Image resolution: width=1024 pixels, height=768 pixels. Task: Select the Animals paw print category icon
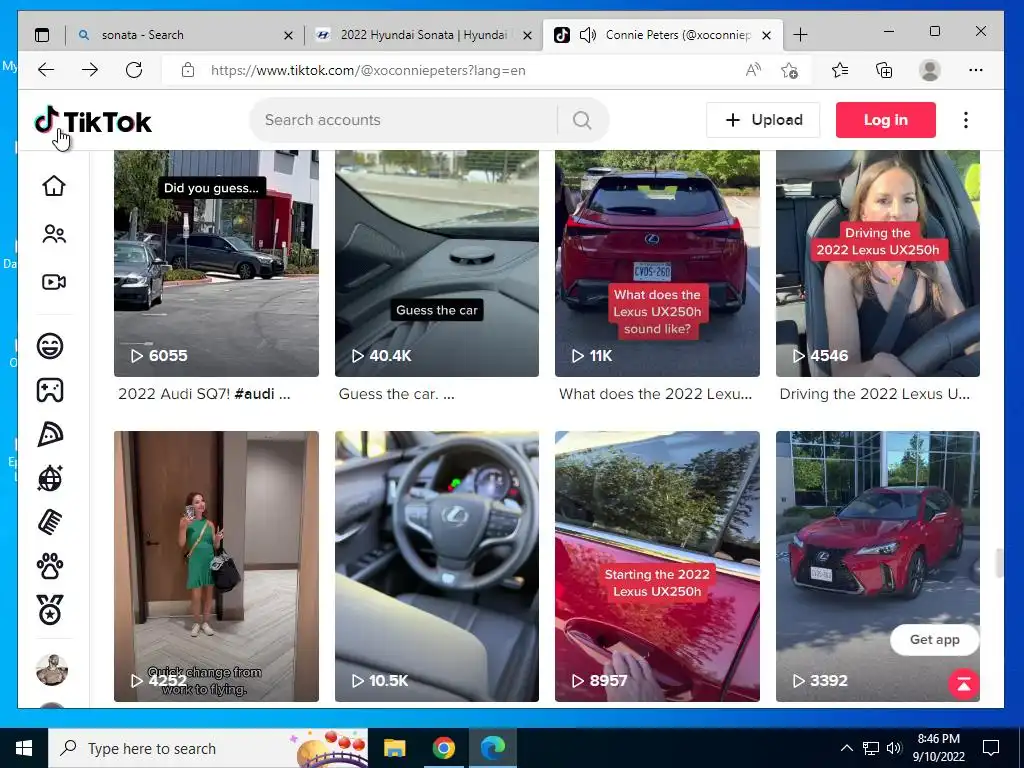50,566
